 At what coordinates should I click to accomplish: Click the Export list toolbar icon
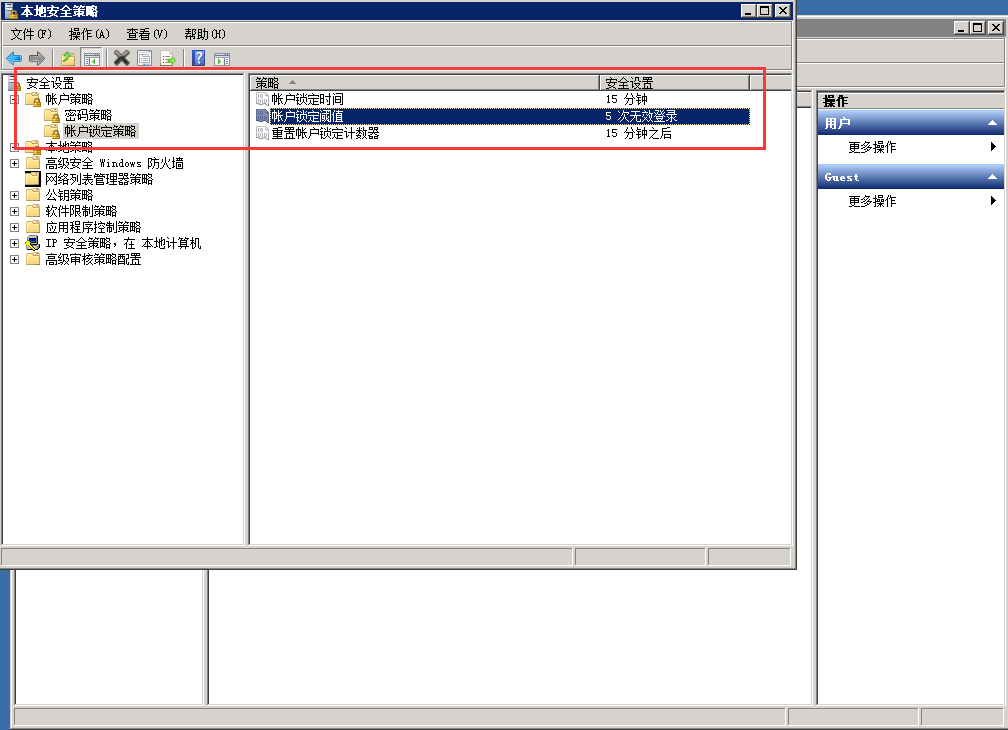coord(168,58)
